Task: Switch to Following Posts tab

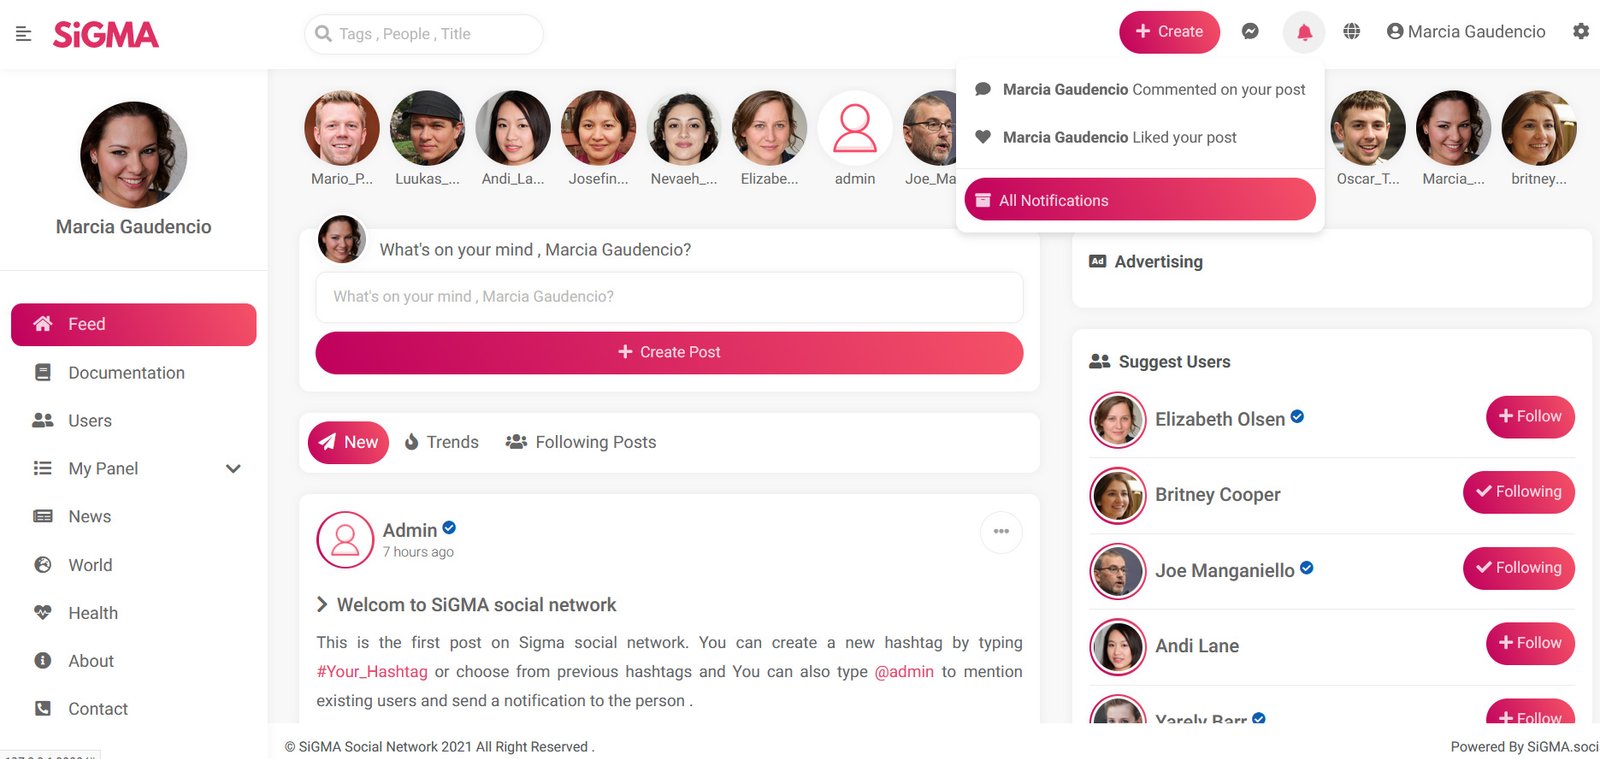Action: pos(581,442)
